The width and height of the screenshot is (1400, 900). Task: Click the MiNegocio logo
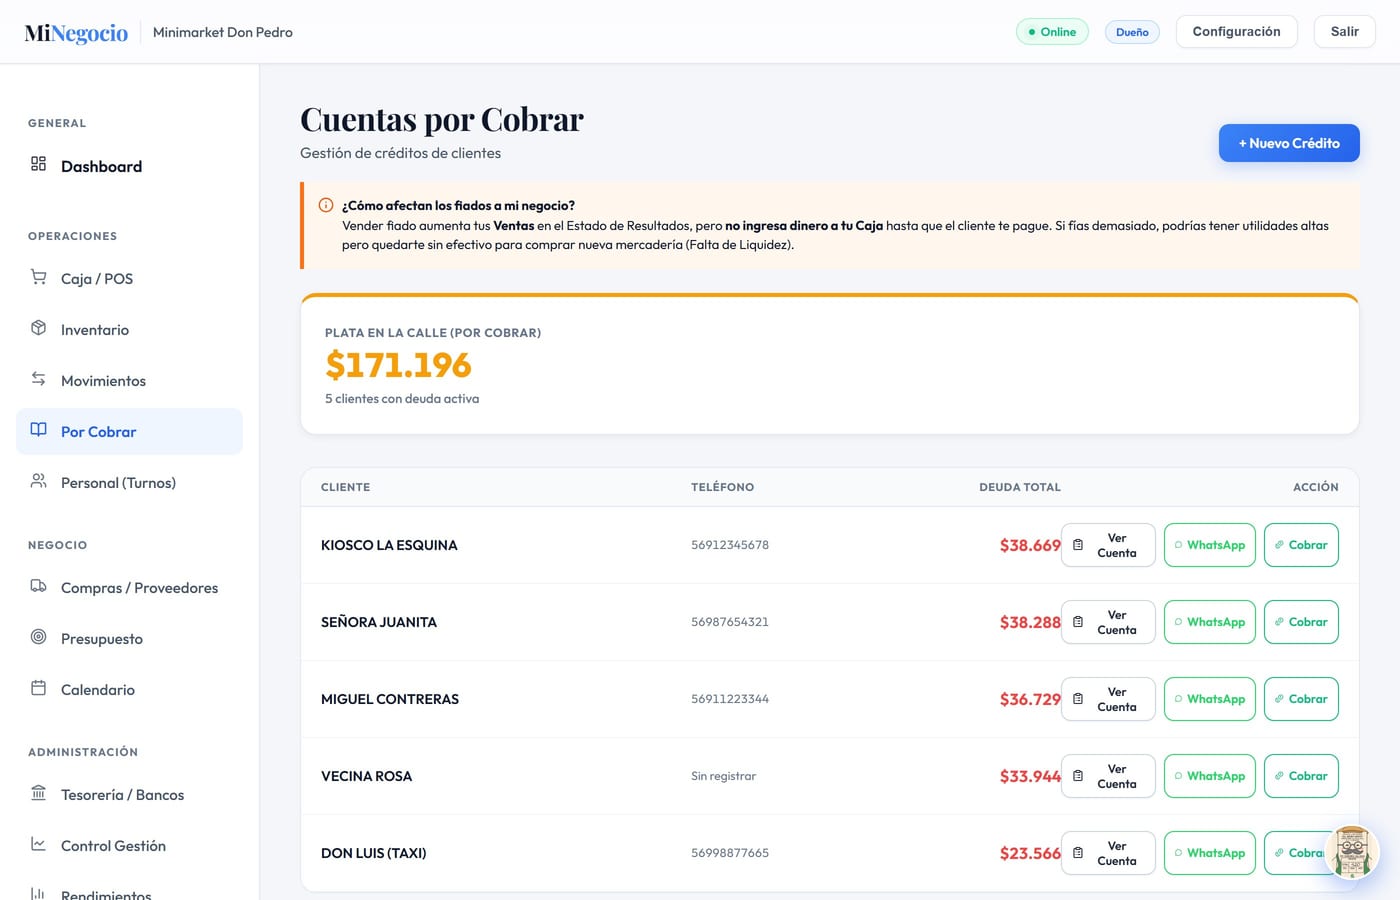[x=76, y=33]
